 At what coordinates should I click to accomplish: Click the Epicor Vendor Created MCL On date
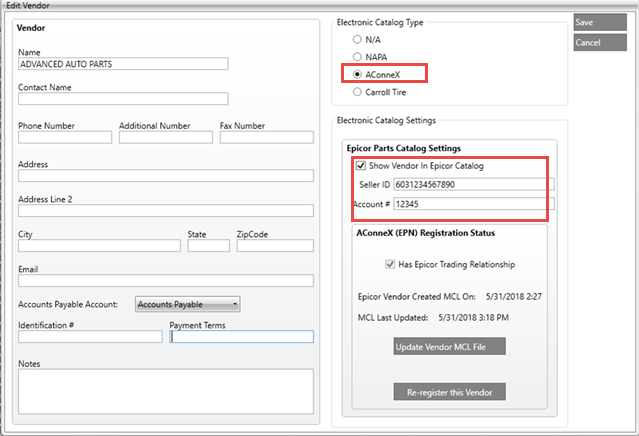[x=513, y=297]
